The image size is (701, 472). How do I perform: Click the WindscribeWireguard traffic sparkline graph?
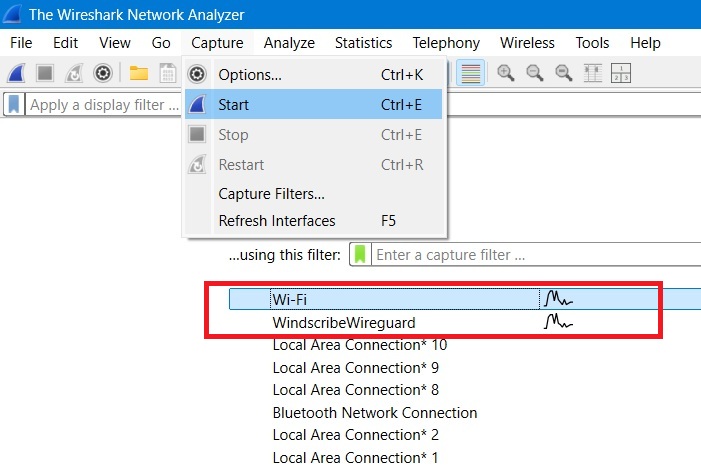[558, 321]
